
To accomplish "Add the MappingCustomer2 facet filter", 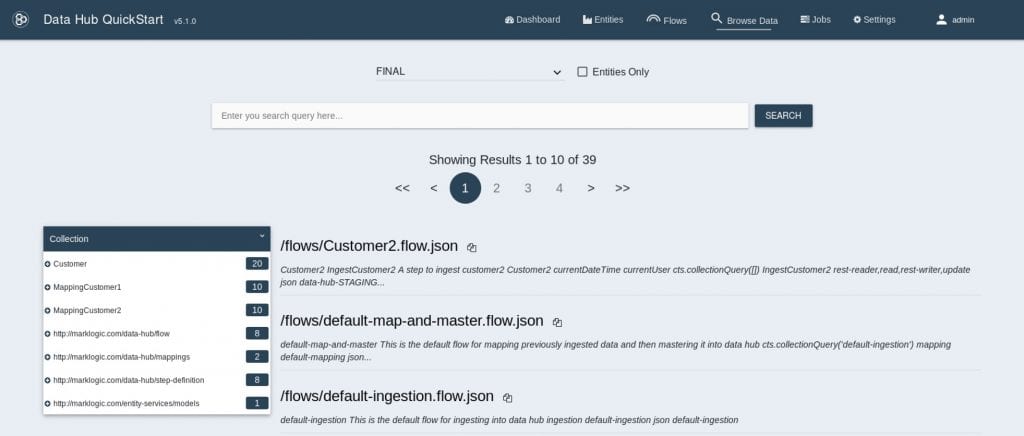I will [48, 310].
